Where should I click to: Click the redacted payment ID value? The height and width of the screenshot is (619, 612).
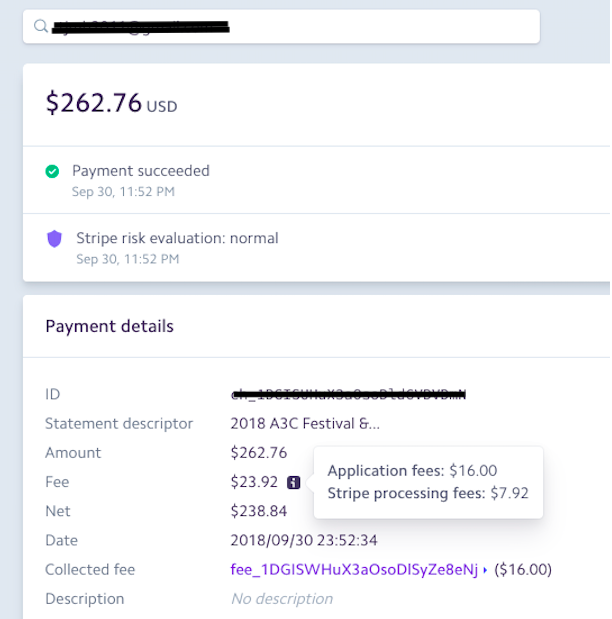[348, 394]
